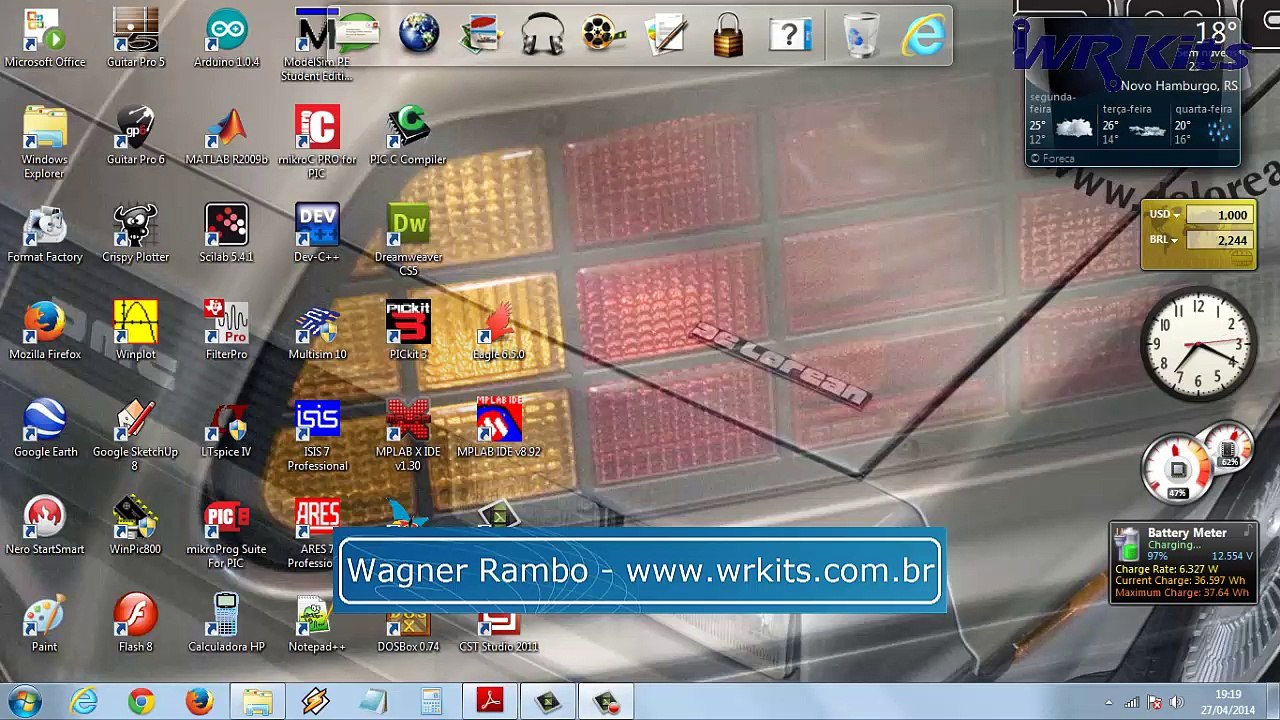Open the Guitar Pro 6 shortcut
The image size is (1280, 720).
pos(136,135)
